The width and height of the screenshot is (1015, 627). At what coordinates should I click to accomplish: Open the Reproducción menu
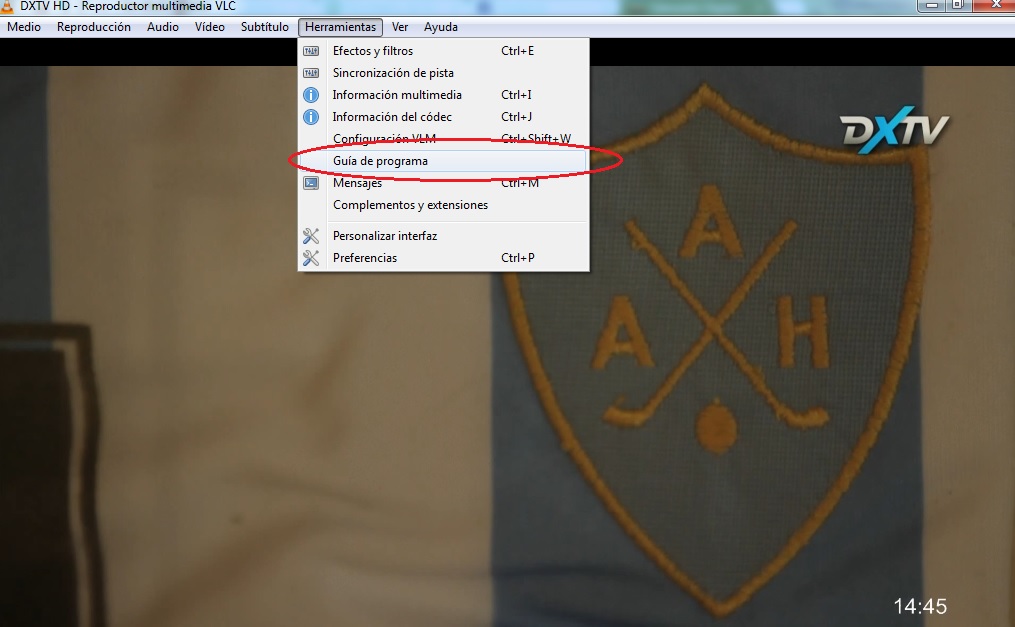tap(94, 27)
